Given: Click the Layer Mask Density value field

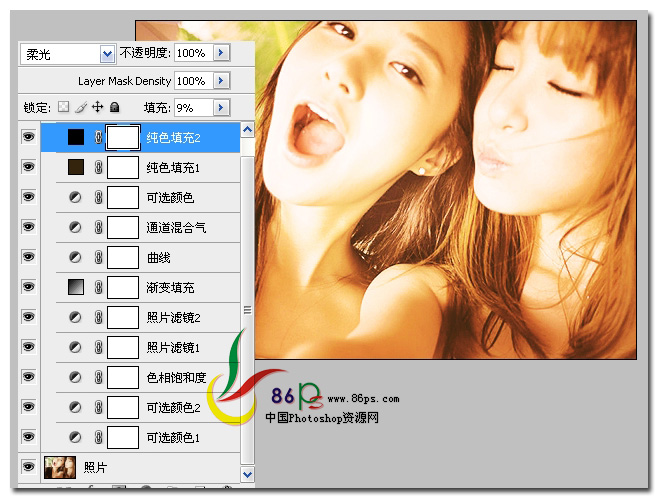Looking at the screenshot, I should (x=192, y=80).
